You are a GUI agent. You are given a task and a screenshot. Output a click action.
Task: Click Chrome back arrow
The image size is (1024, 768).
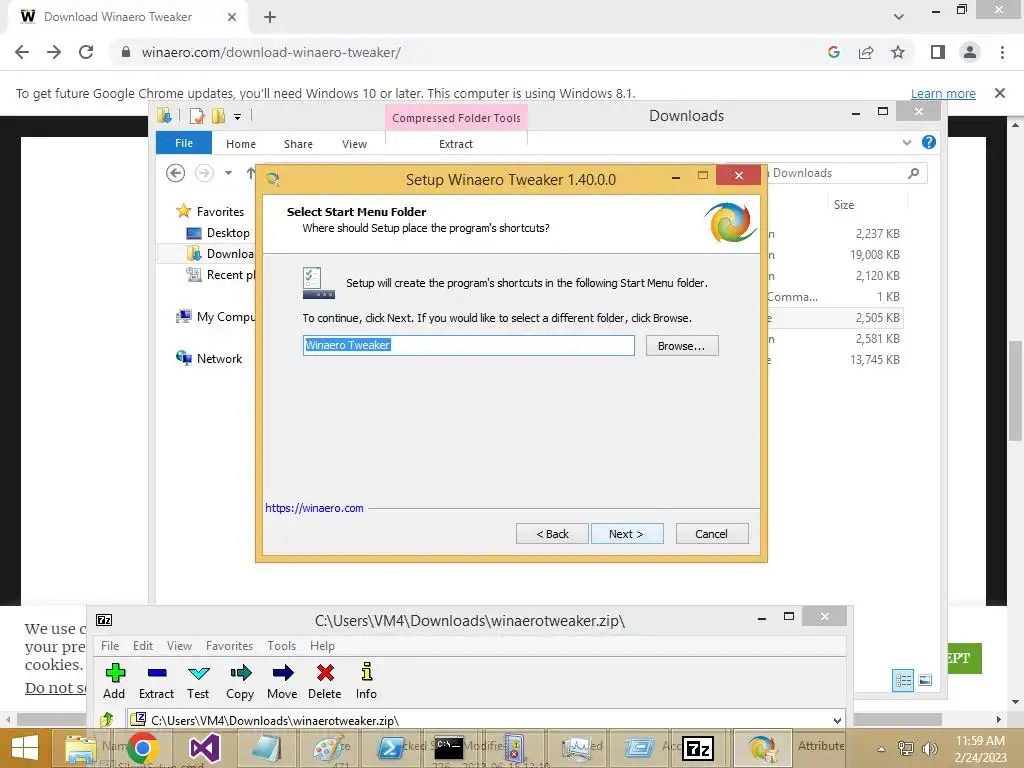point(22,52)
